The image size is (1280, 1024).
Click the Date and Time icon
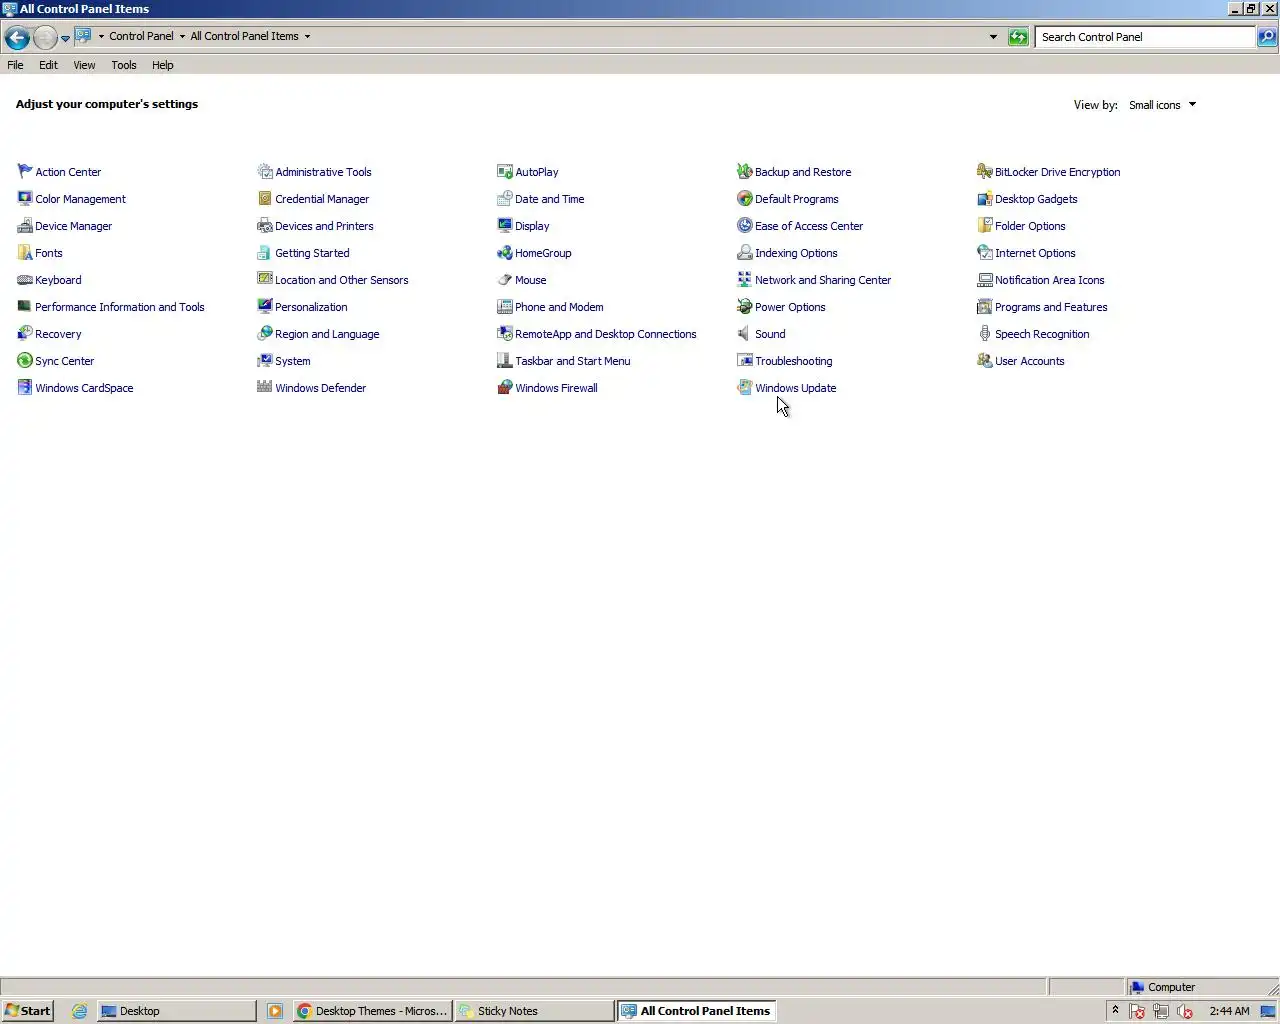click(x=505, y=199)
